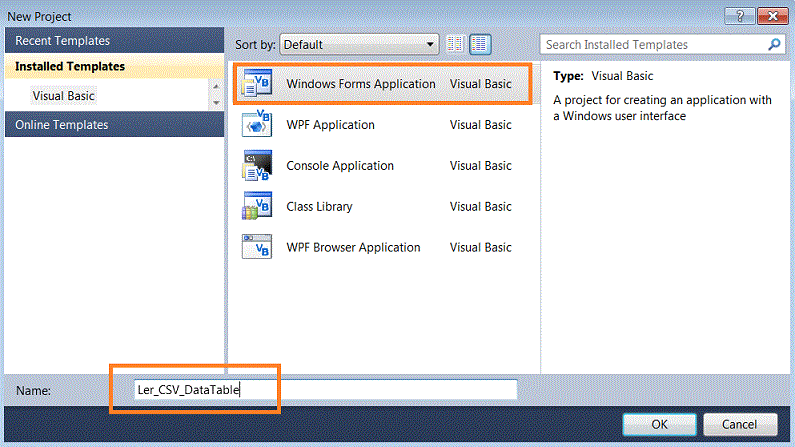
Task: Click the WPF Application template icon
Action: tap(257, 124)
